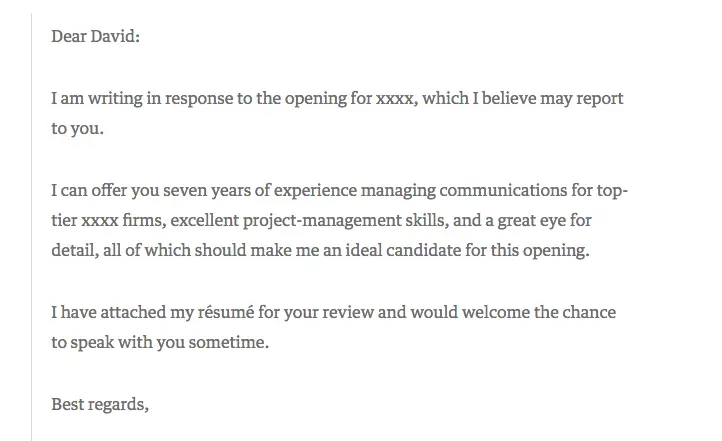Click the word "welcome" in last paragraph

pyautogui.click(x=496, y=312)
